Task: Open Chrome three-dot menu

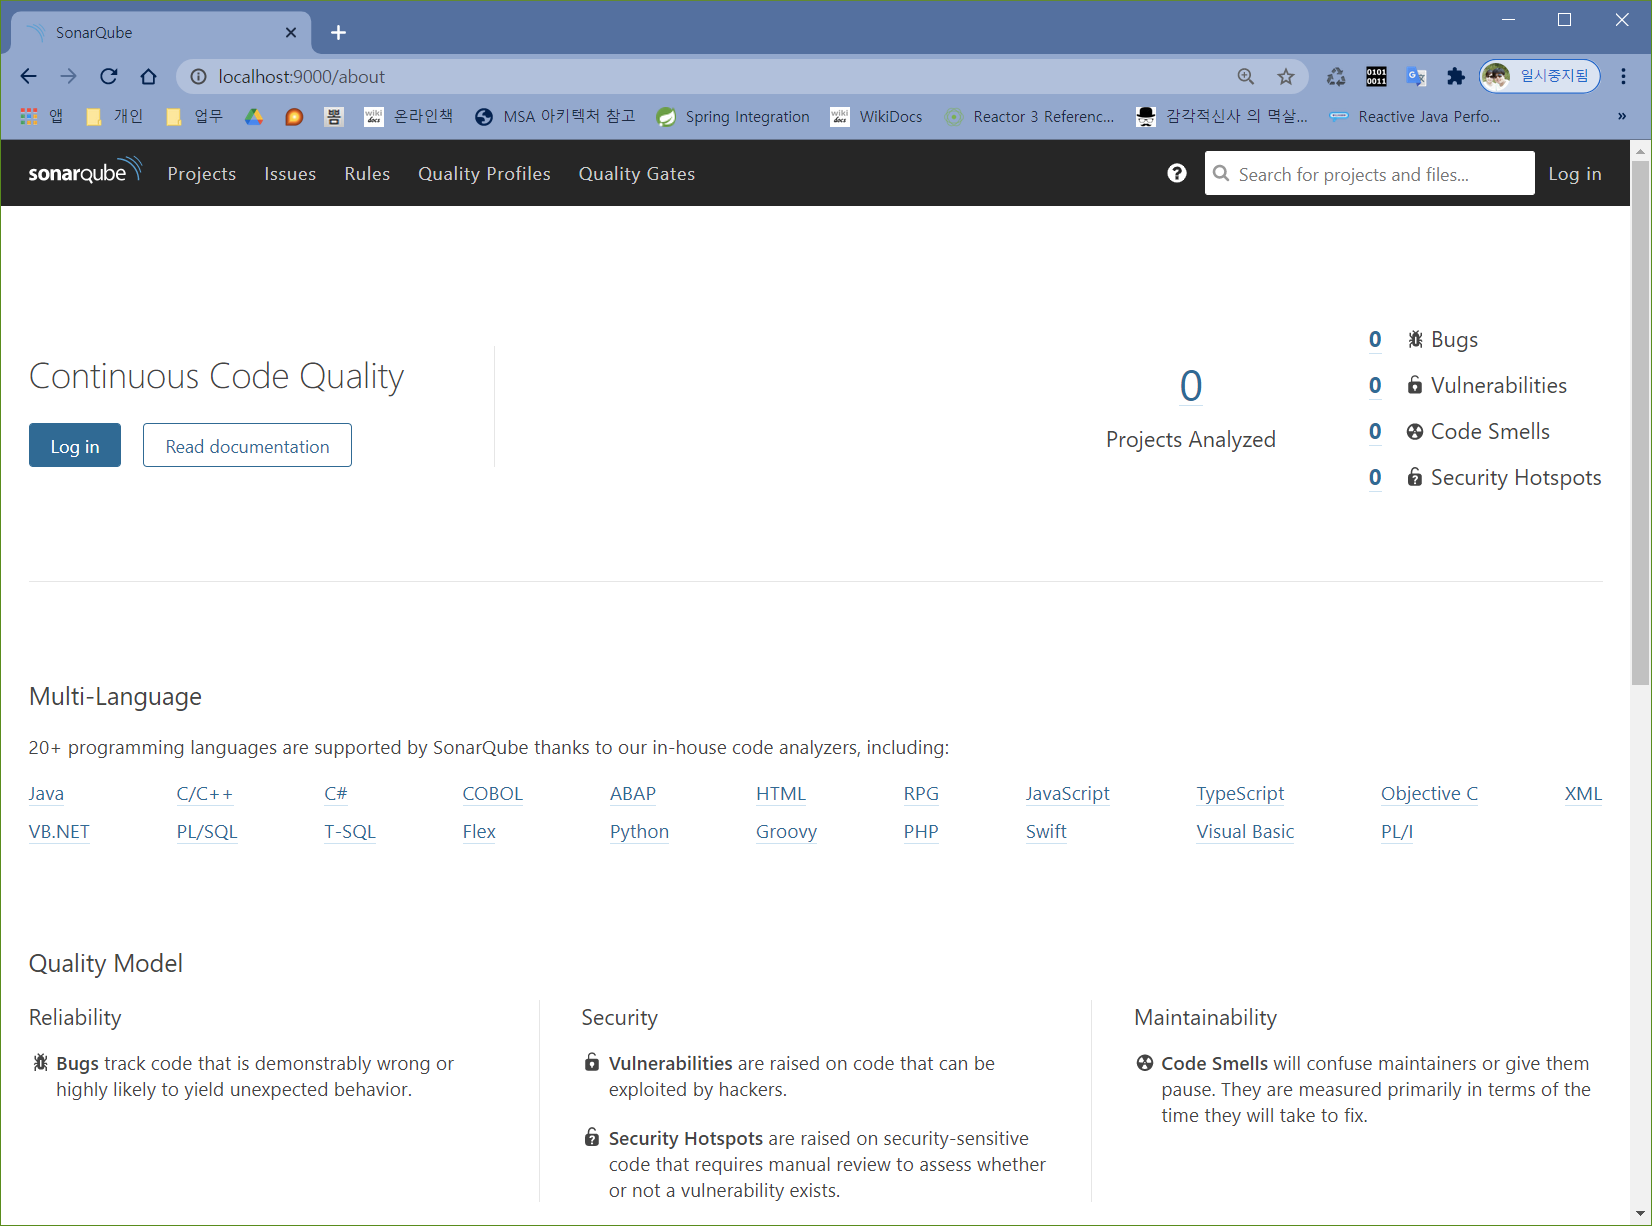Action: pyautogui.click(x=1623, y=76)
